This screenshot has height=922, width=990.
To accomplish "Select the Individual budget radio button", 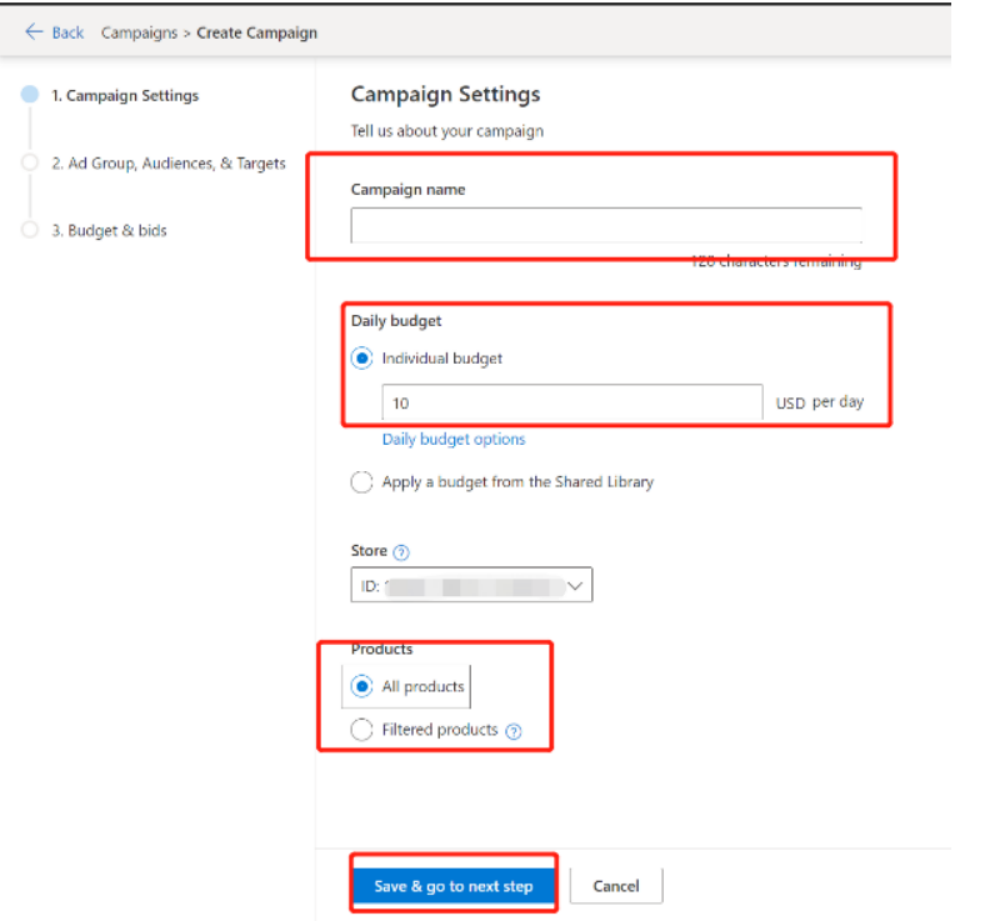I will click(x=362, y=359).
